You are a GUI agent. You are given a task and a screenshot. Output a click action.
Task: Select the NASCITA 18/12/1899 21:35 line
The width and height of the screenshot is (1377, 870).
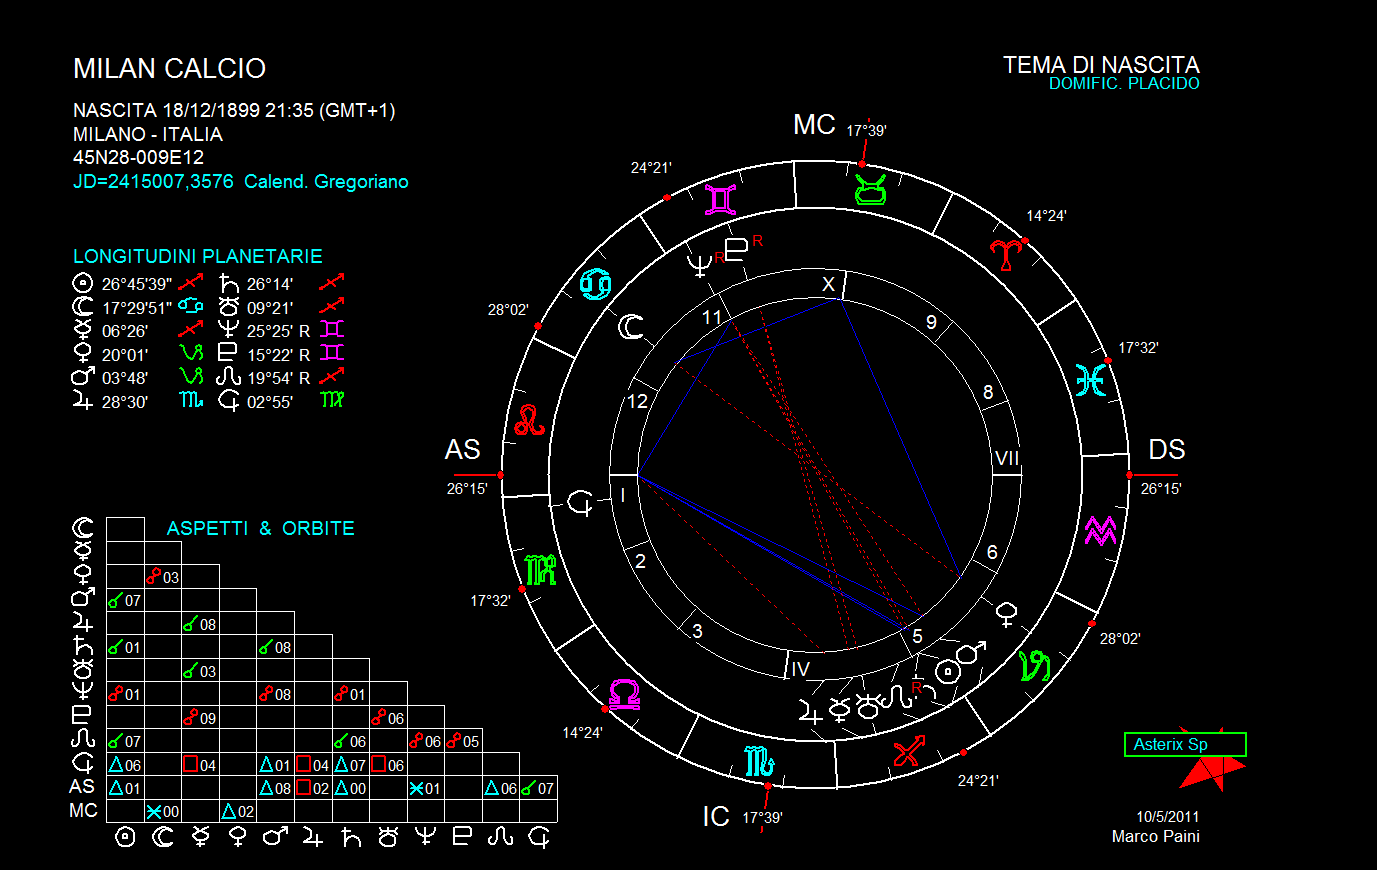pos(234,111)
